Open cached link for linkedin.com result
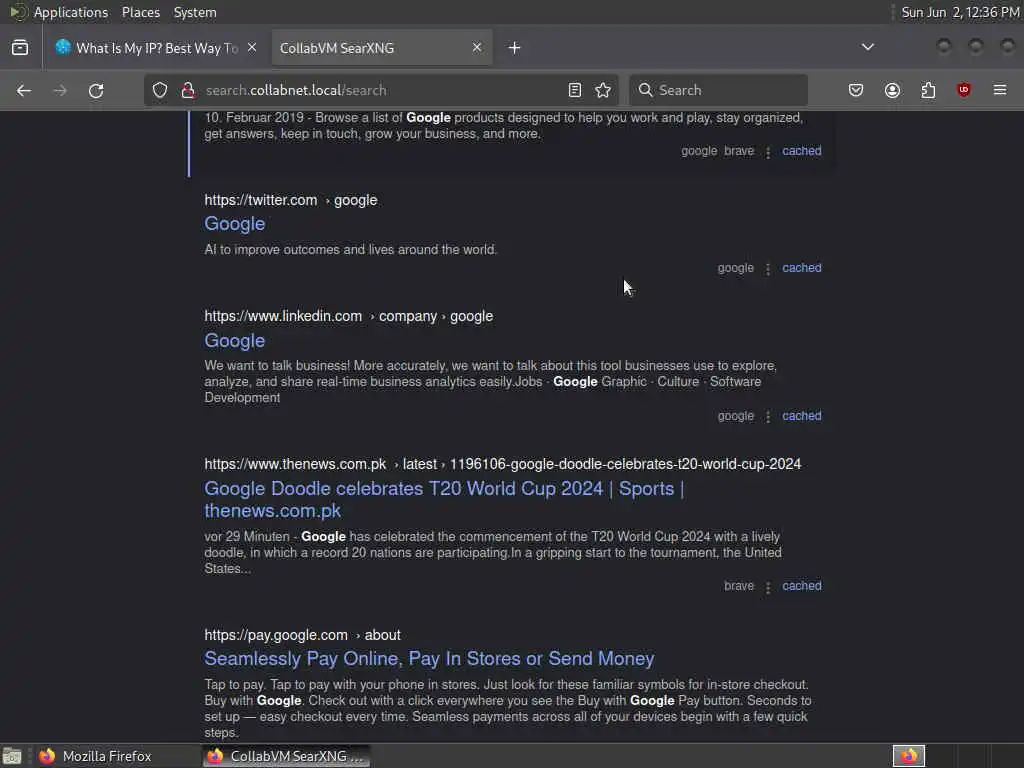 (x=802, y=416)
